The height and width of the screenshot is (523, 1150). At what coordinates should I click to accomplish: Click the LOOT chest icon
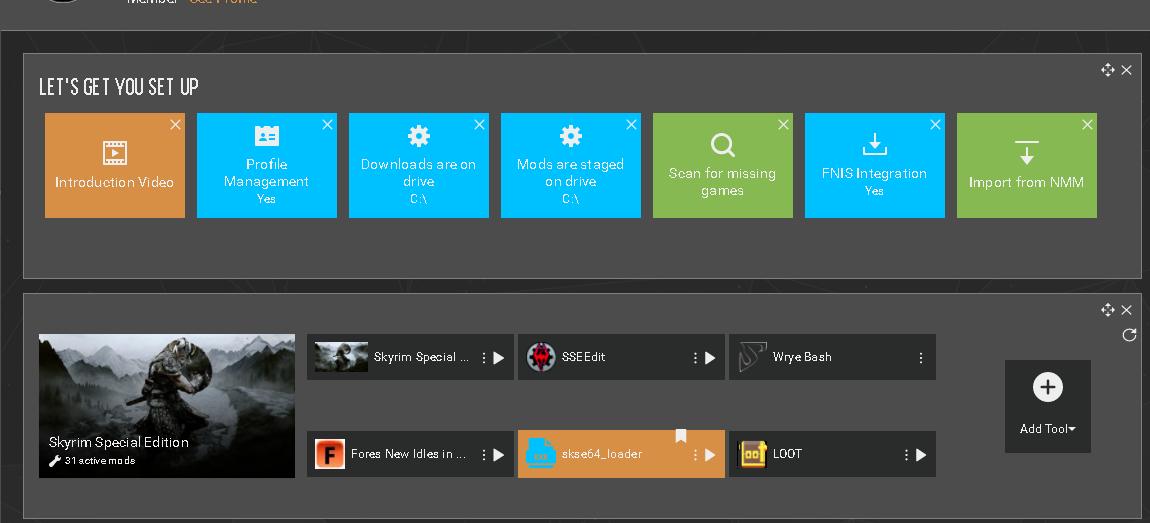coord(752,454)
